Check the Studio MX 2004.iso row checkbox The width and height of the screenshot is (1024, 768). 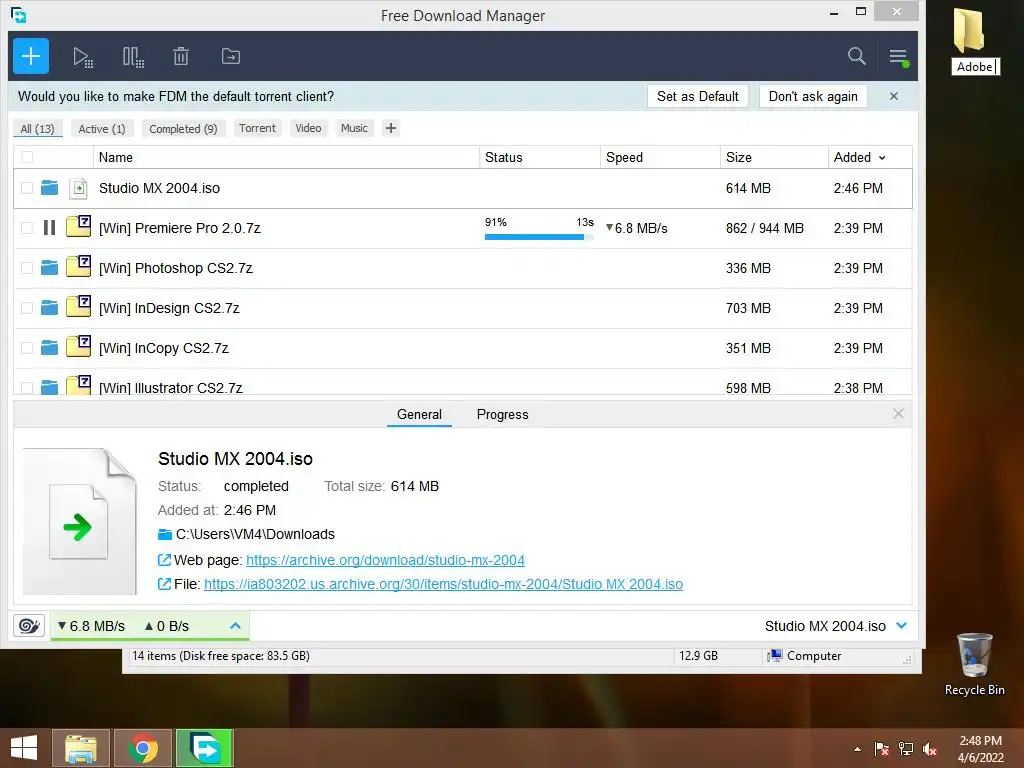click(27, 188)
